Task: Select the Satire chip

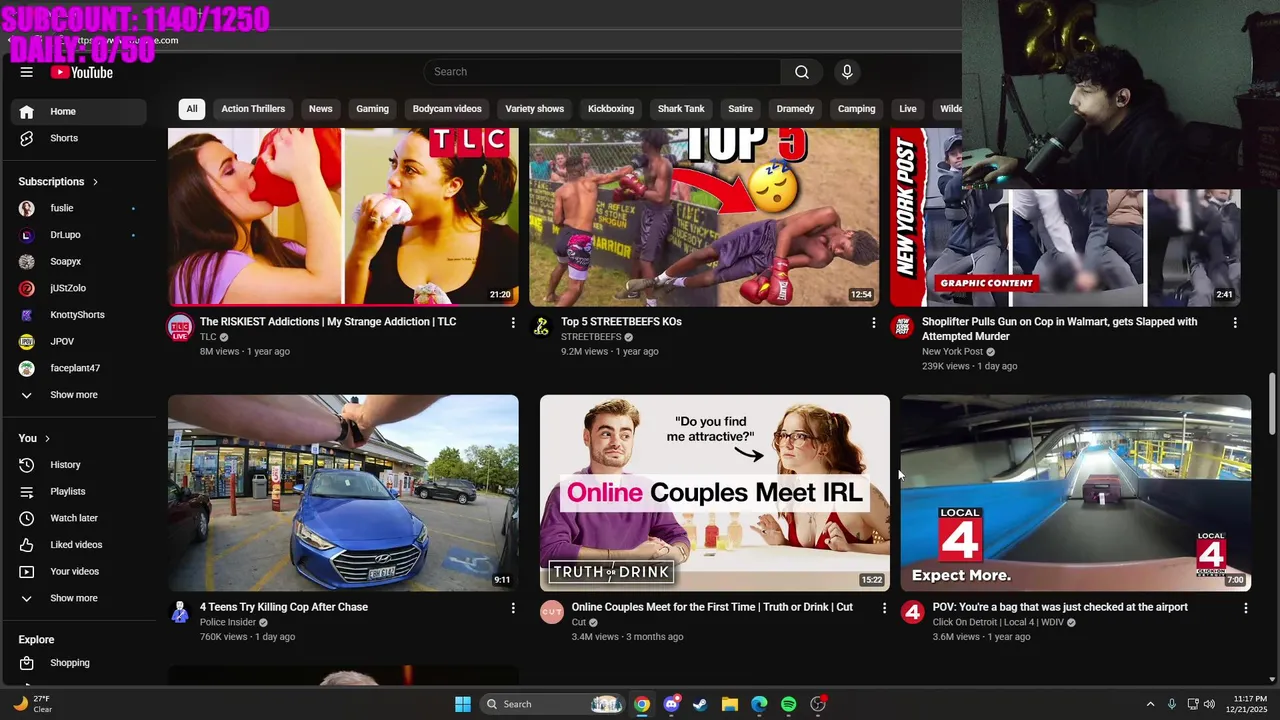Action: coord(740,109)
